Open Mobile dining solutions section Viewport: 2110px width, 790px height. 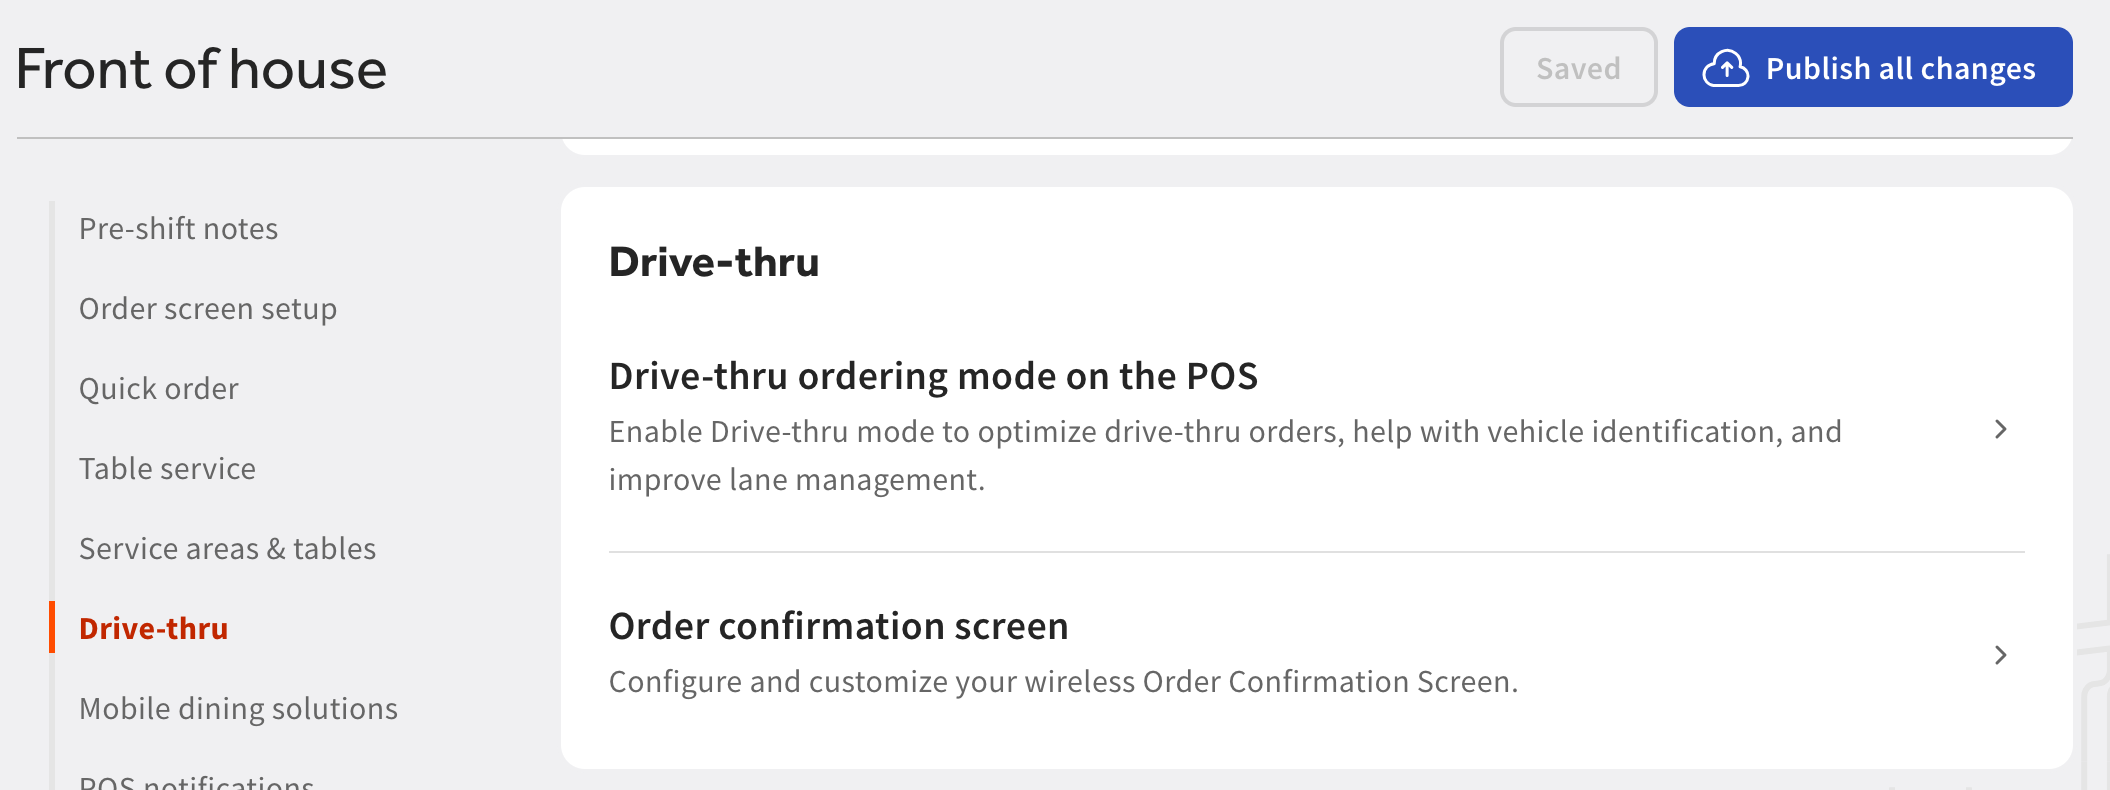[238, 708]
